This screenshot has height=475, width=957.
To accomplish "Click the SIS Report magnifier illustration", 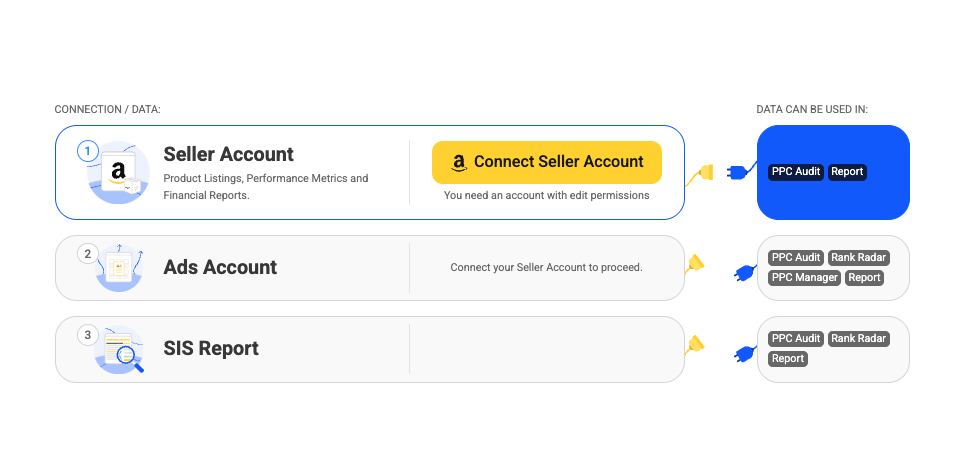I will tap(120, 349).
